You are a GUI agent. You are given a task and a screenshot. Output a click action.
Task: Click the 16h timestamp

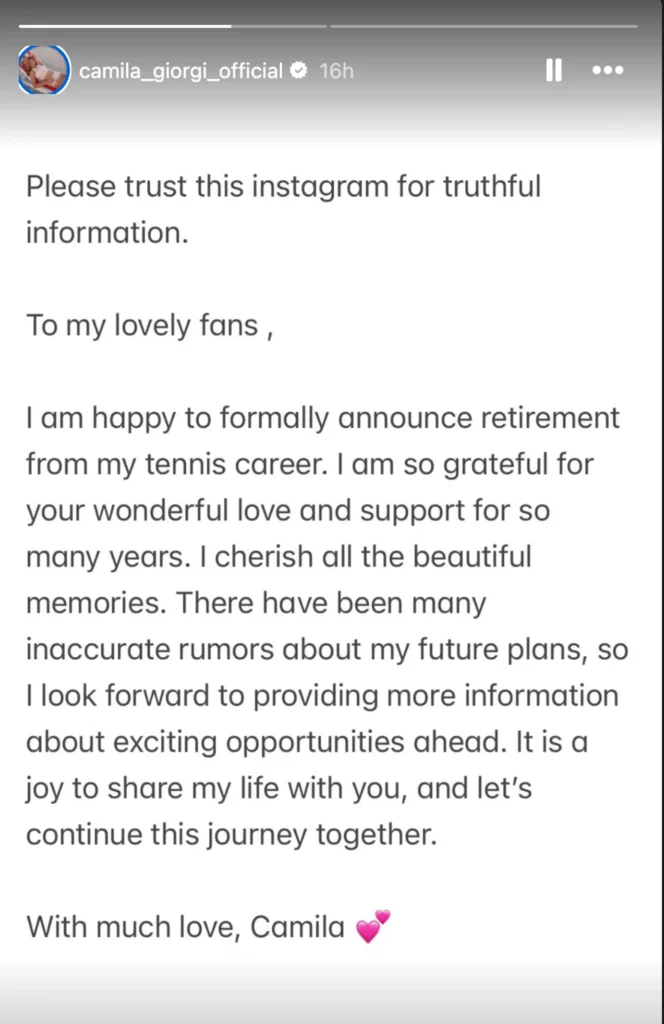(336, 71)
